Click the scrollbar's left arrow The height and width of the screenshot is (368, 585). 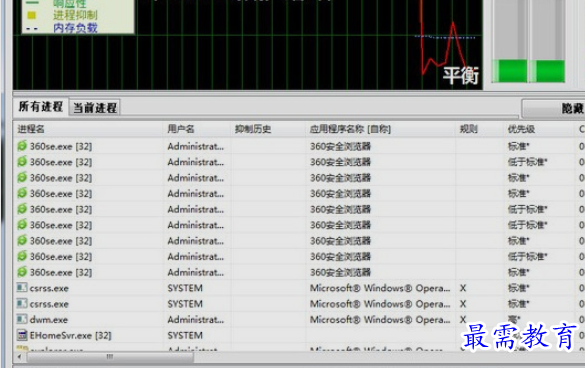19,357
